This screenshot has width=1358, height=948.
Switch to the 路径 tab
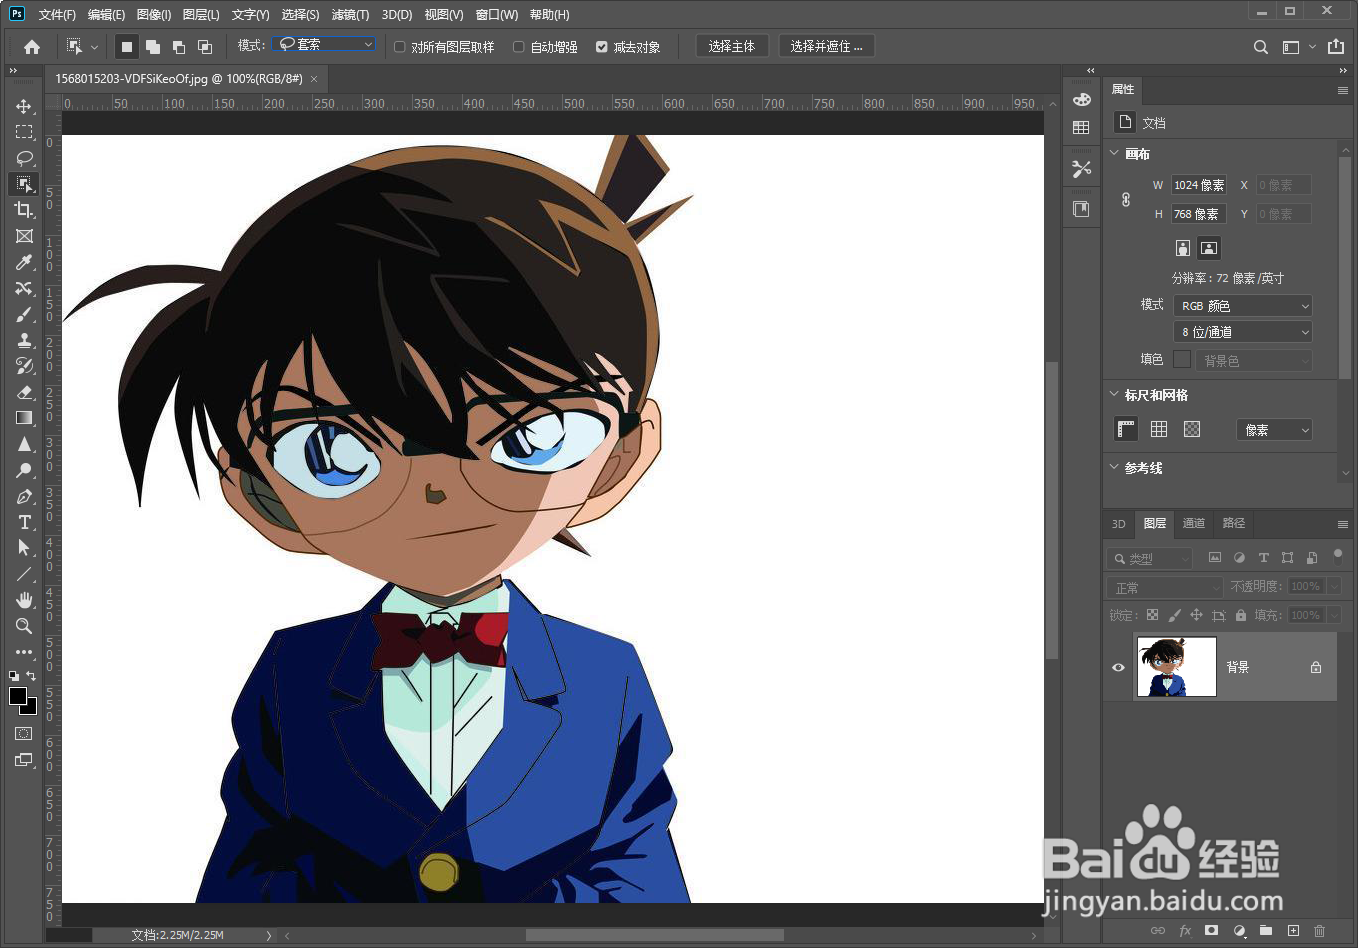(x=1234, y=523)
